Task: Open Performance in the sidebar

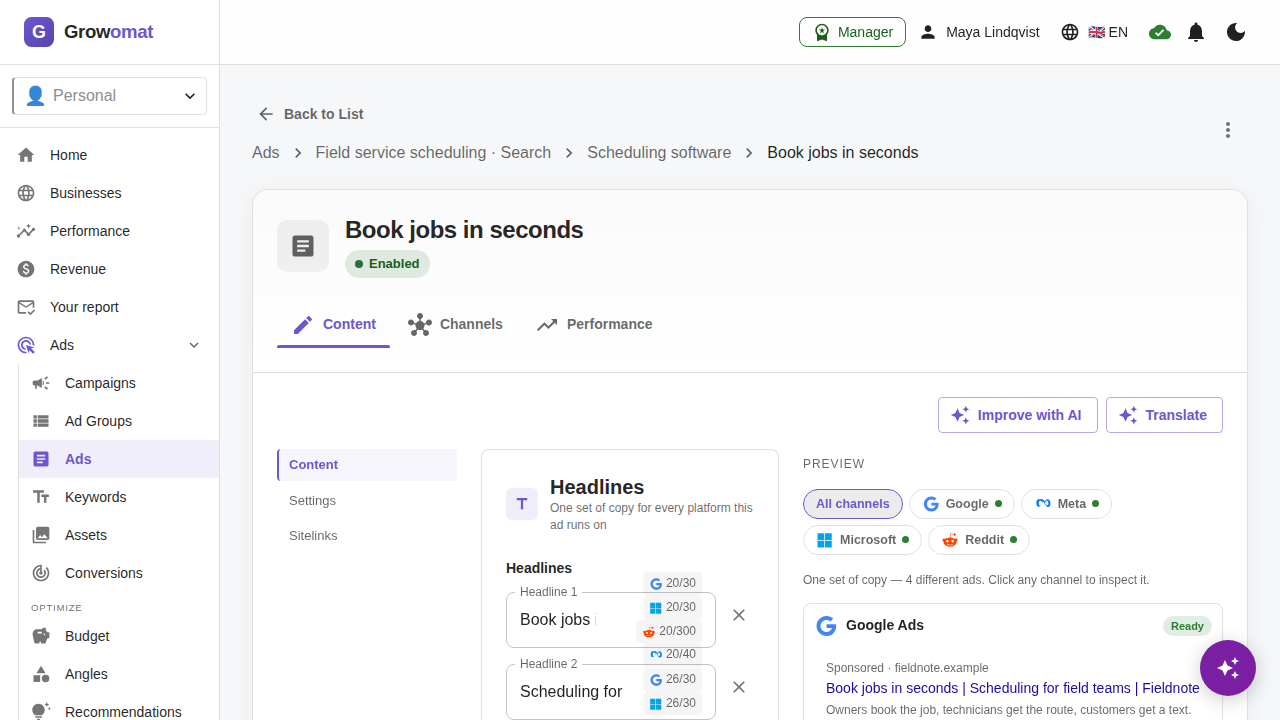Action: (x=110, y=231)
